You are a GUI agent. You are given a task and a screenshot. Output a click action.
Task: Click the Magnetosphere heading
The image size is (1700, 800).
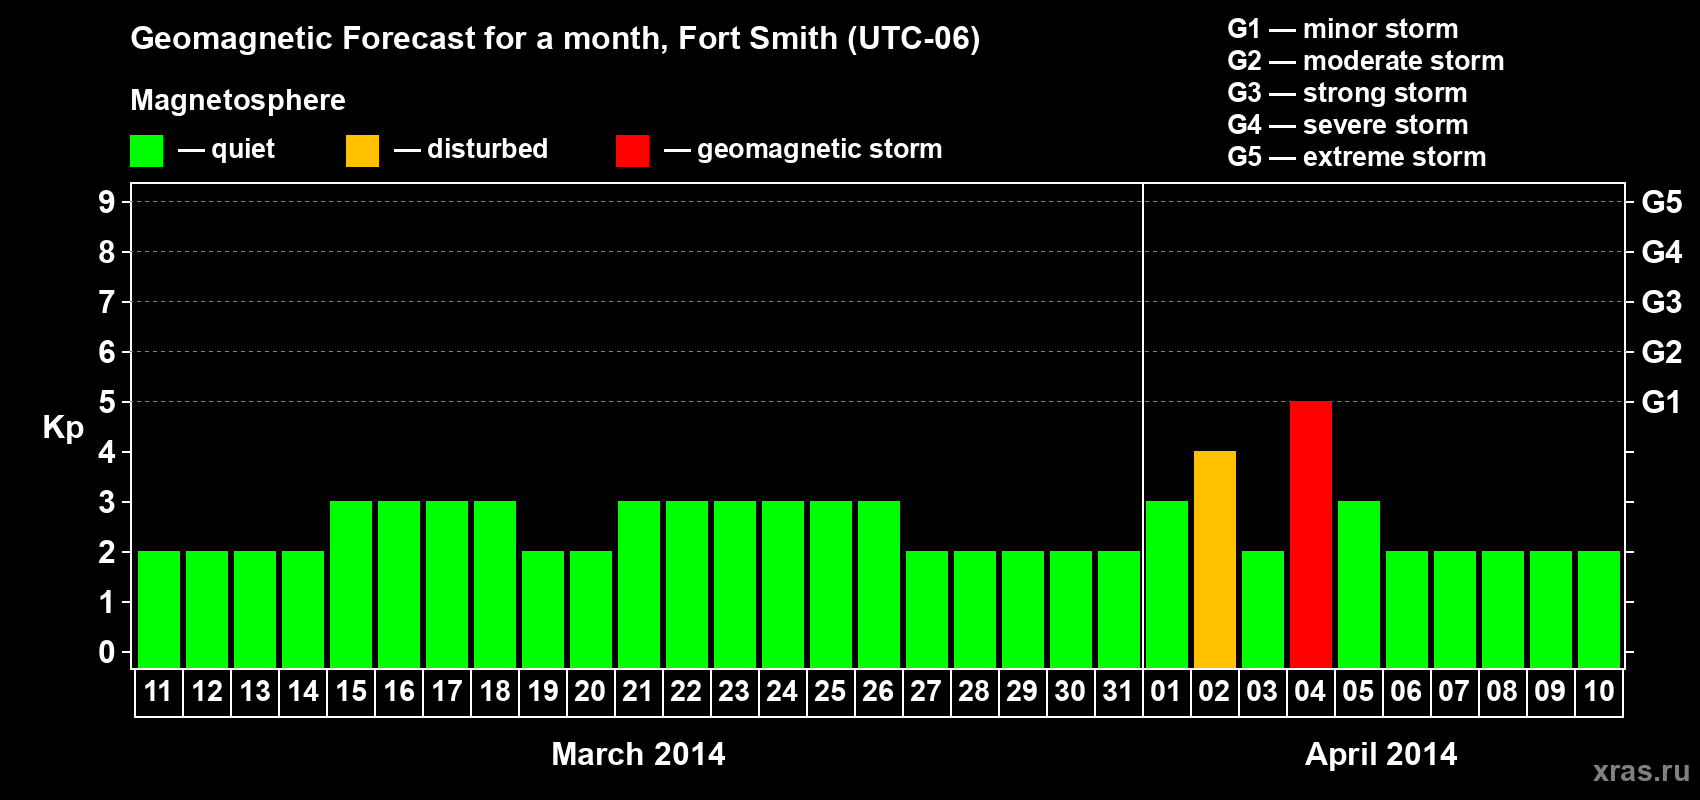238,100
